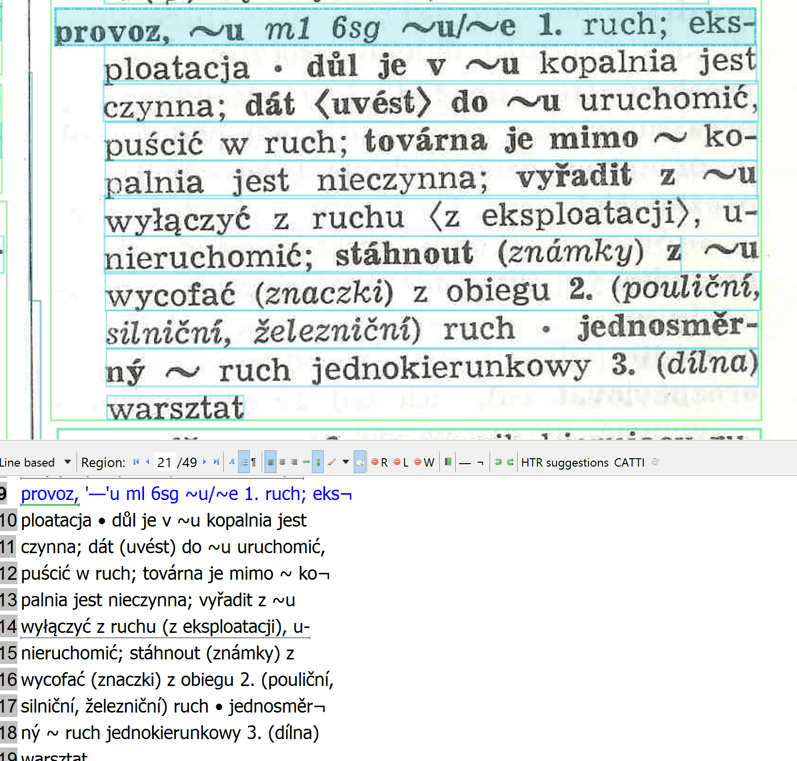Open HTR suggestions
797x761 pixels.
coord(564,462)
